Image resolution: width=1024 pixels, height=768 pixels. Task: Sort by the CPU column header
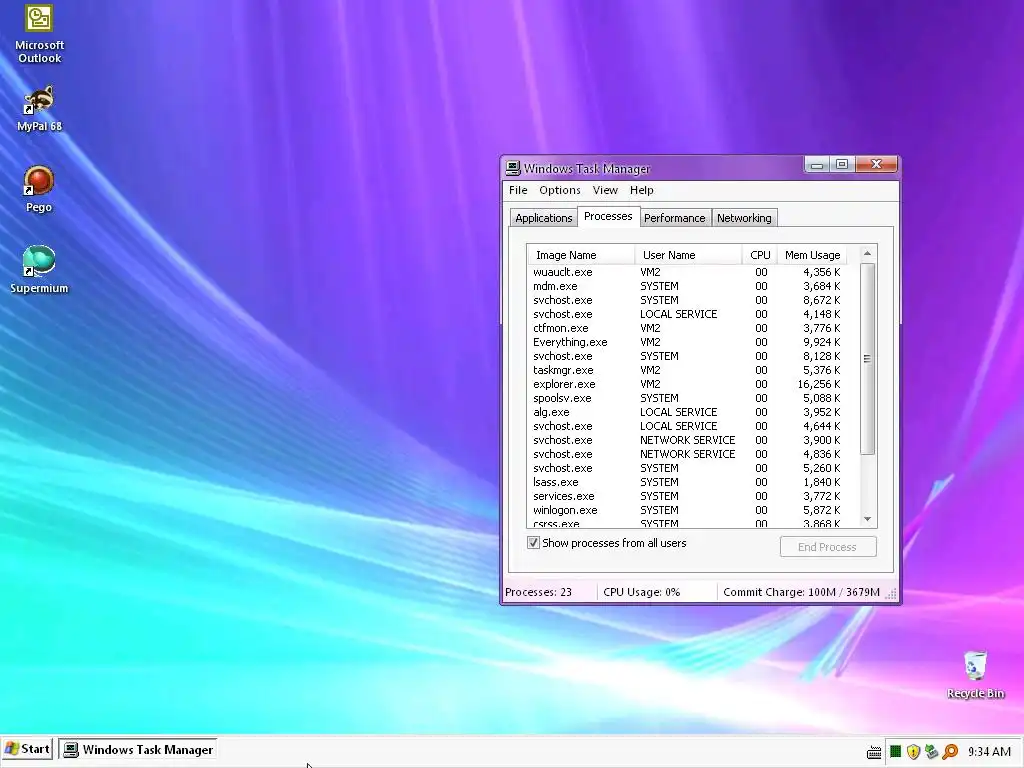pyautogui.click(x=760, y=255)
